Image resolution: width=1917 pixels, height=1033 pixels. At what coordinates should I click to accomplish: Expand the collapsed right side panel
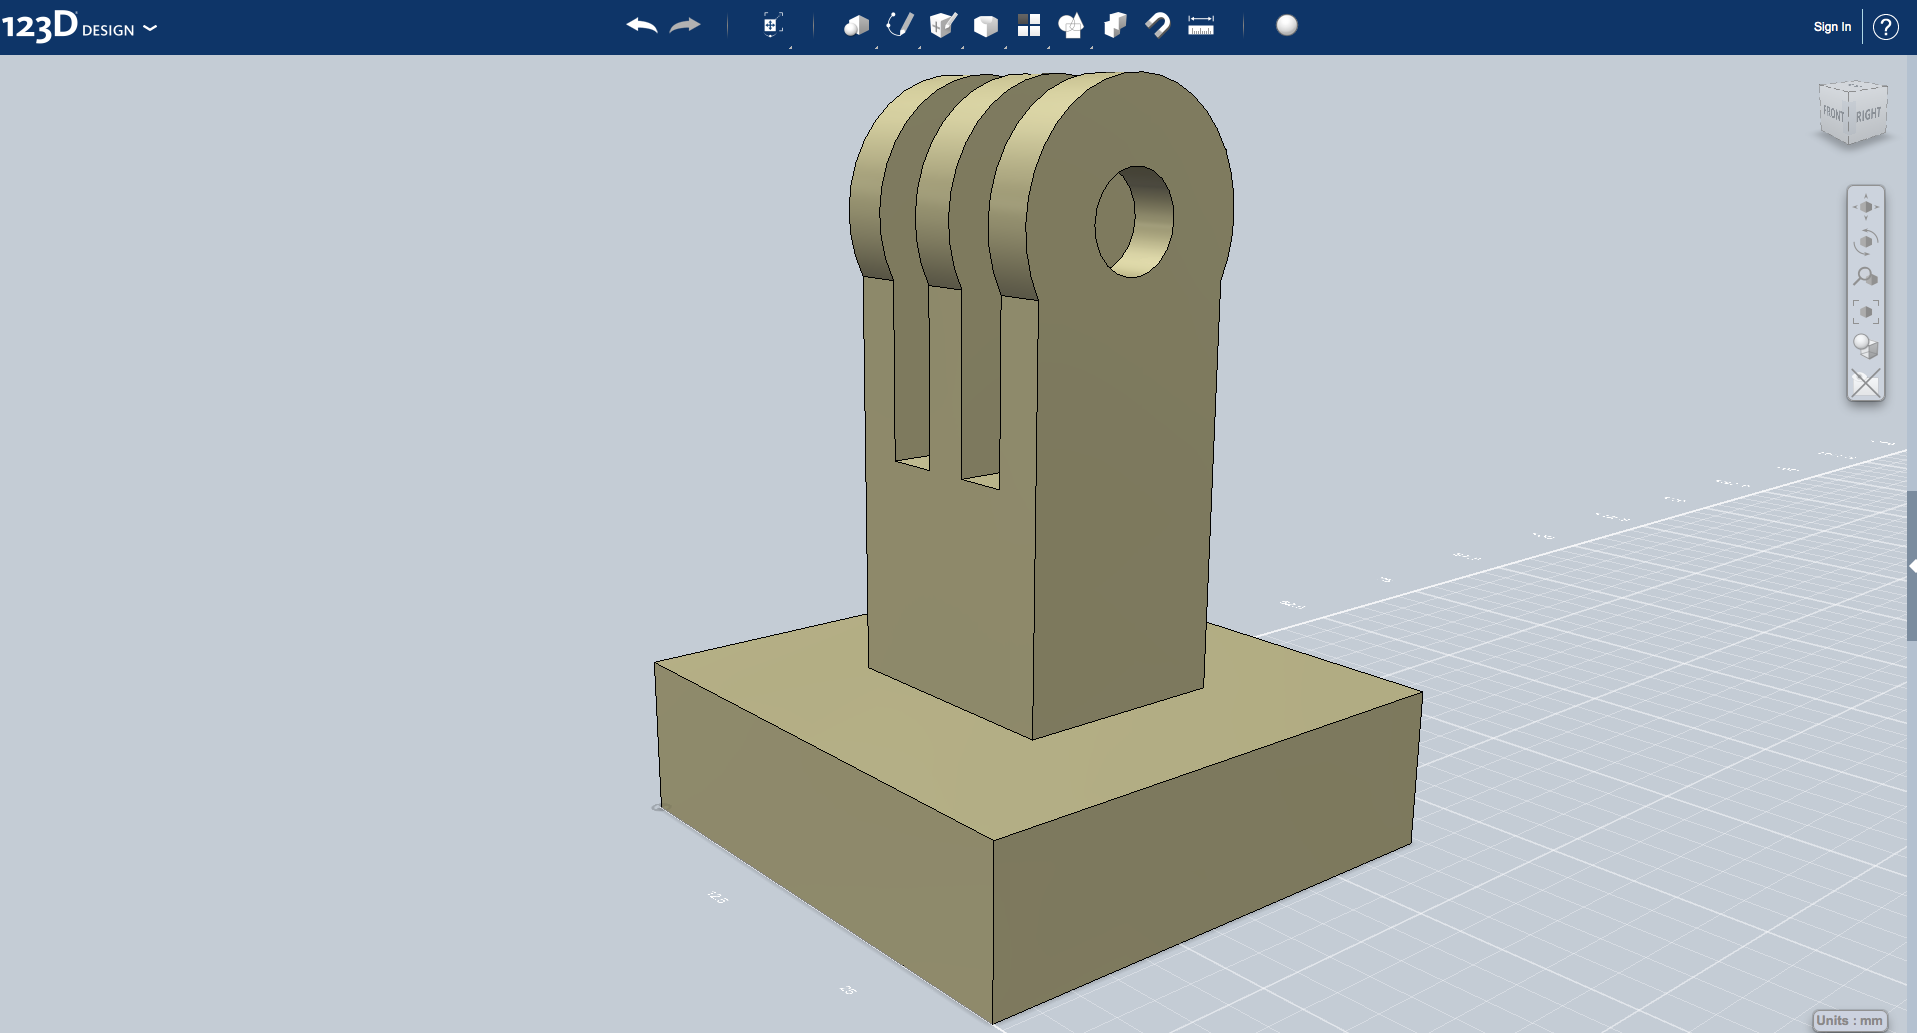tap(1911, 566)
